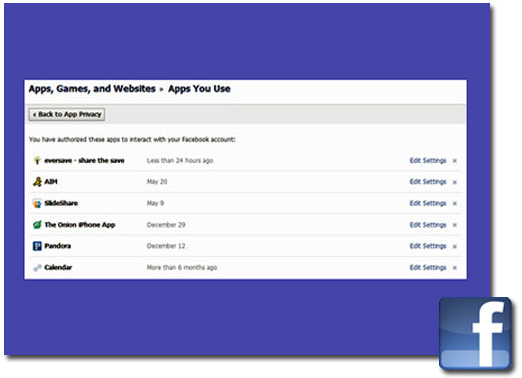Go back to App Privacy
The height and width of the screenshot is (378, 522).
click(x=67, y=114)
